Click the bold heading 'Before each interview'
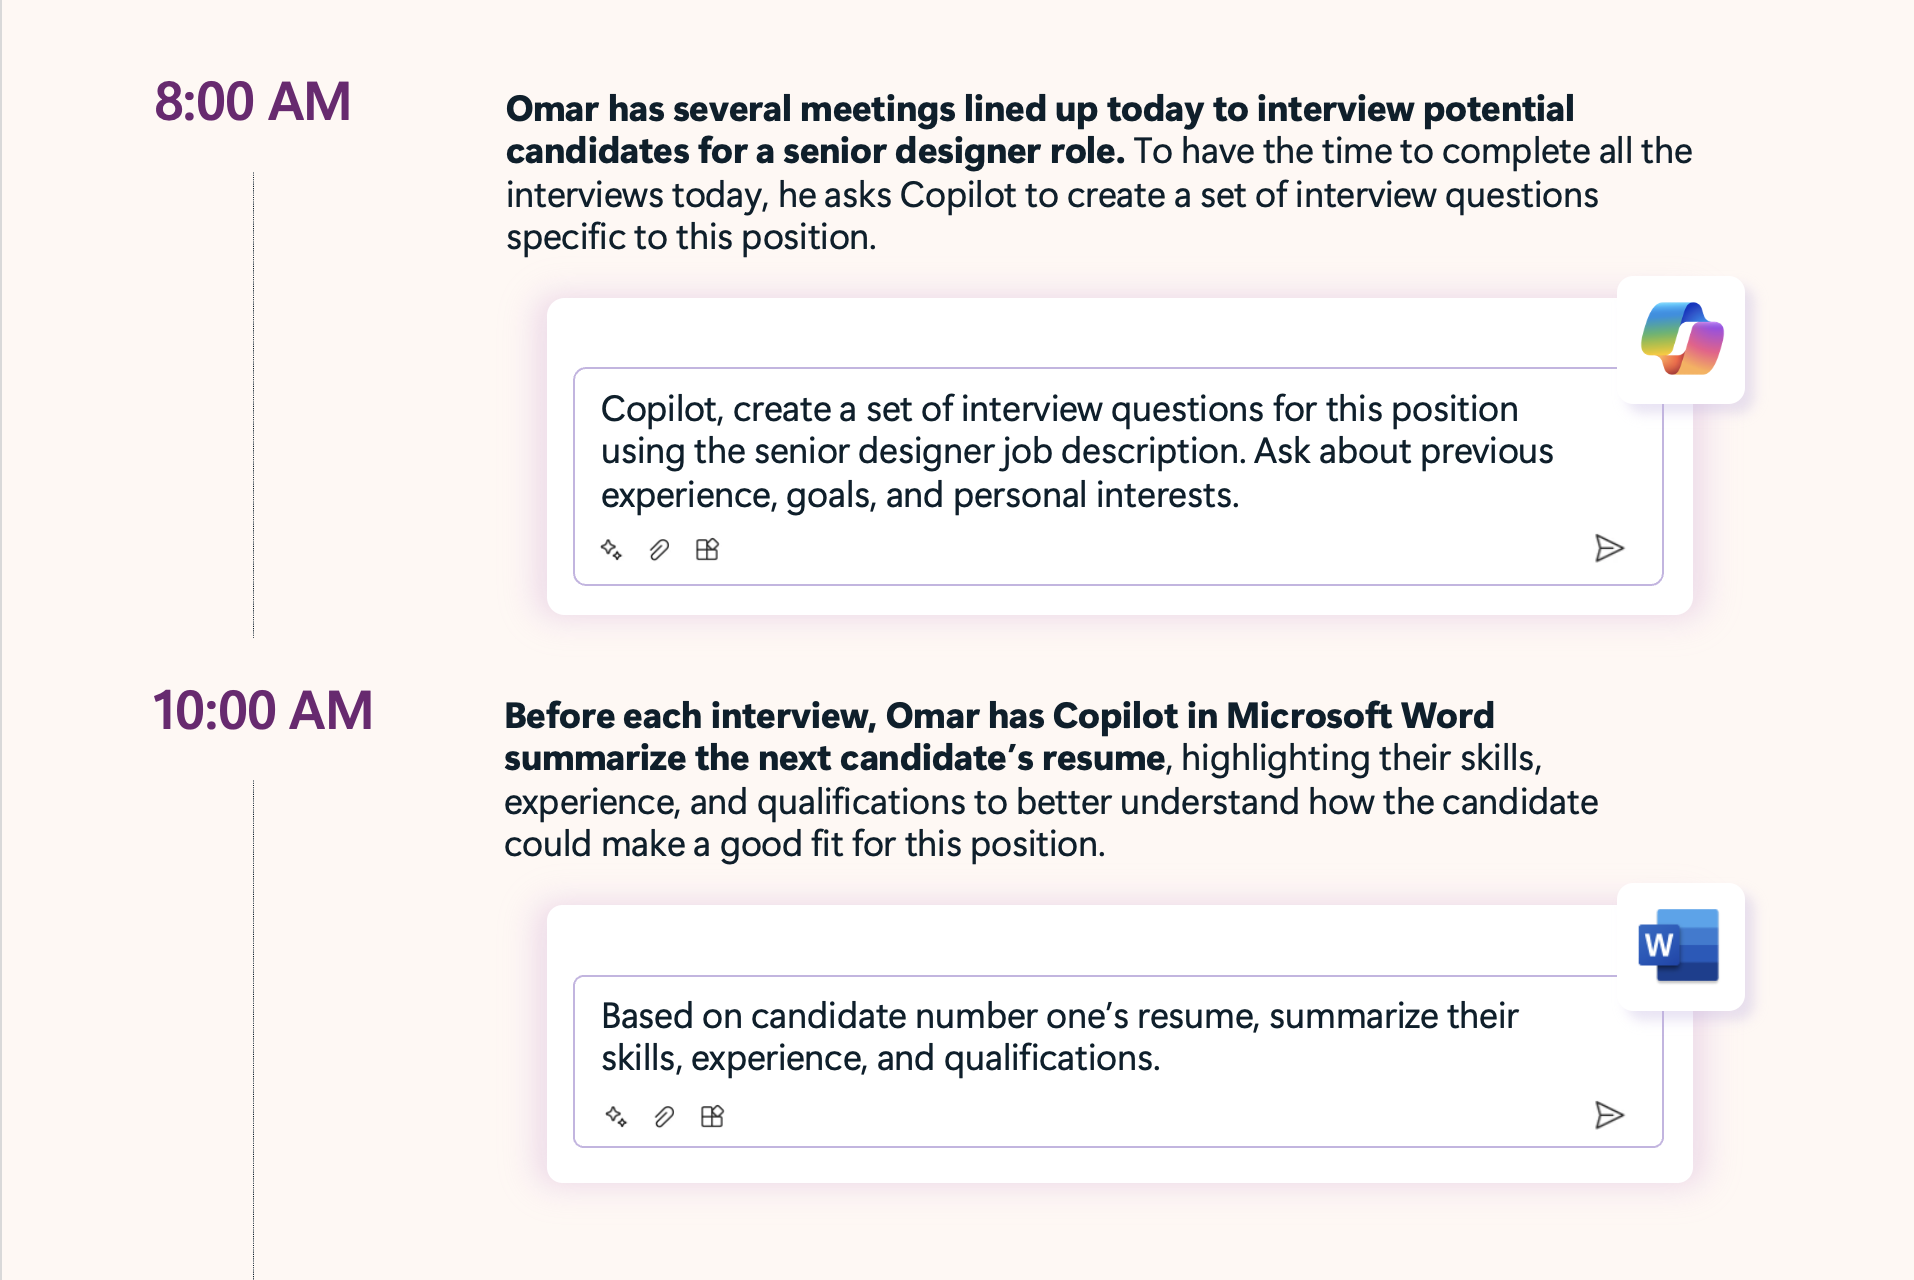Image resolution: width=1914 pixels, height=1280 pixels. (998, 717)
